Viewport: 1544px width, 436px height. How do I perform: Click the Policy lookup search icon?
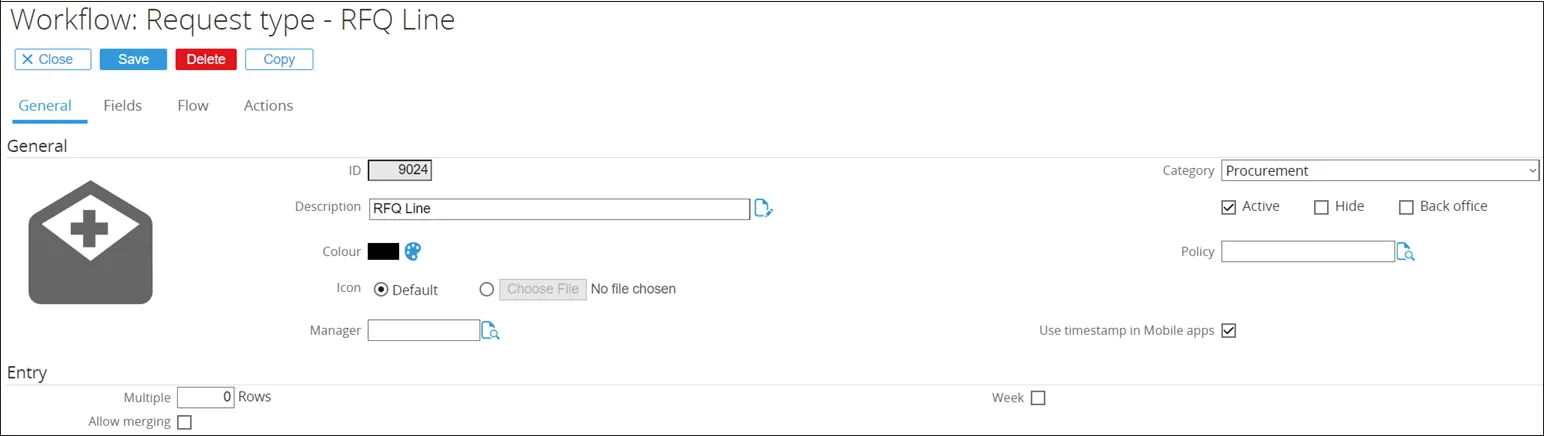pos(1406,252)
